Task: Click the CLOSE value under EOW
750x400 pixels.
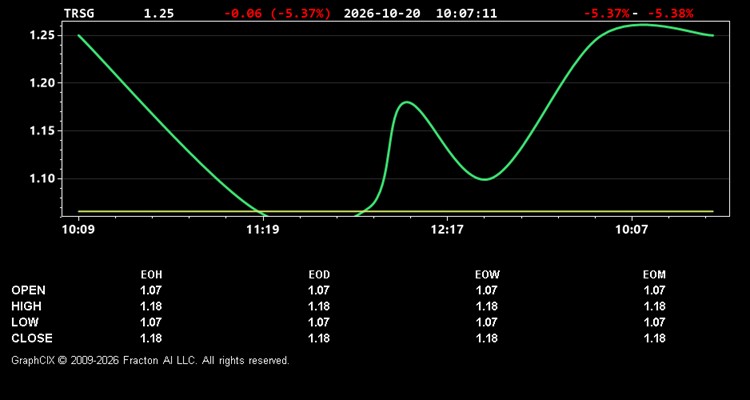Action: (487, 338)
